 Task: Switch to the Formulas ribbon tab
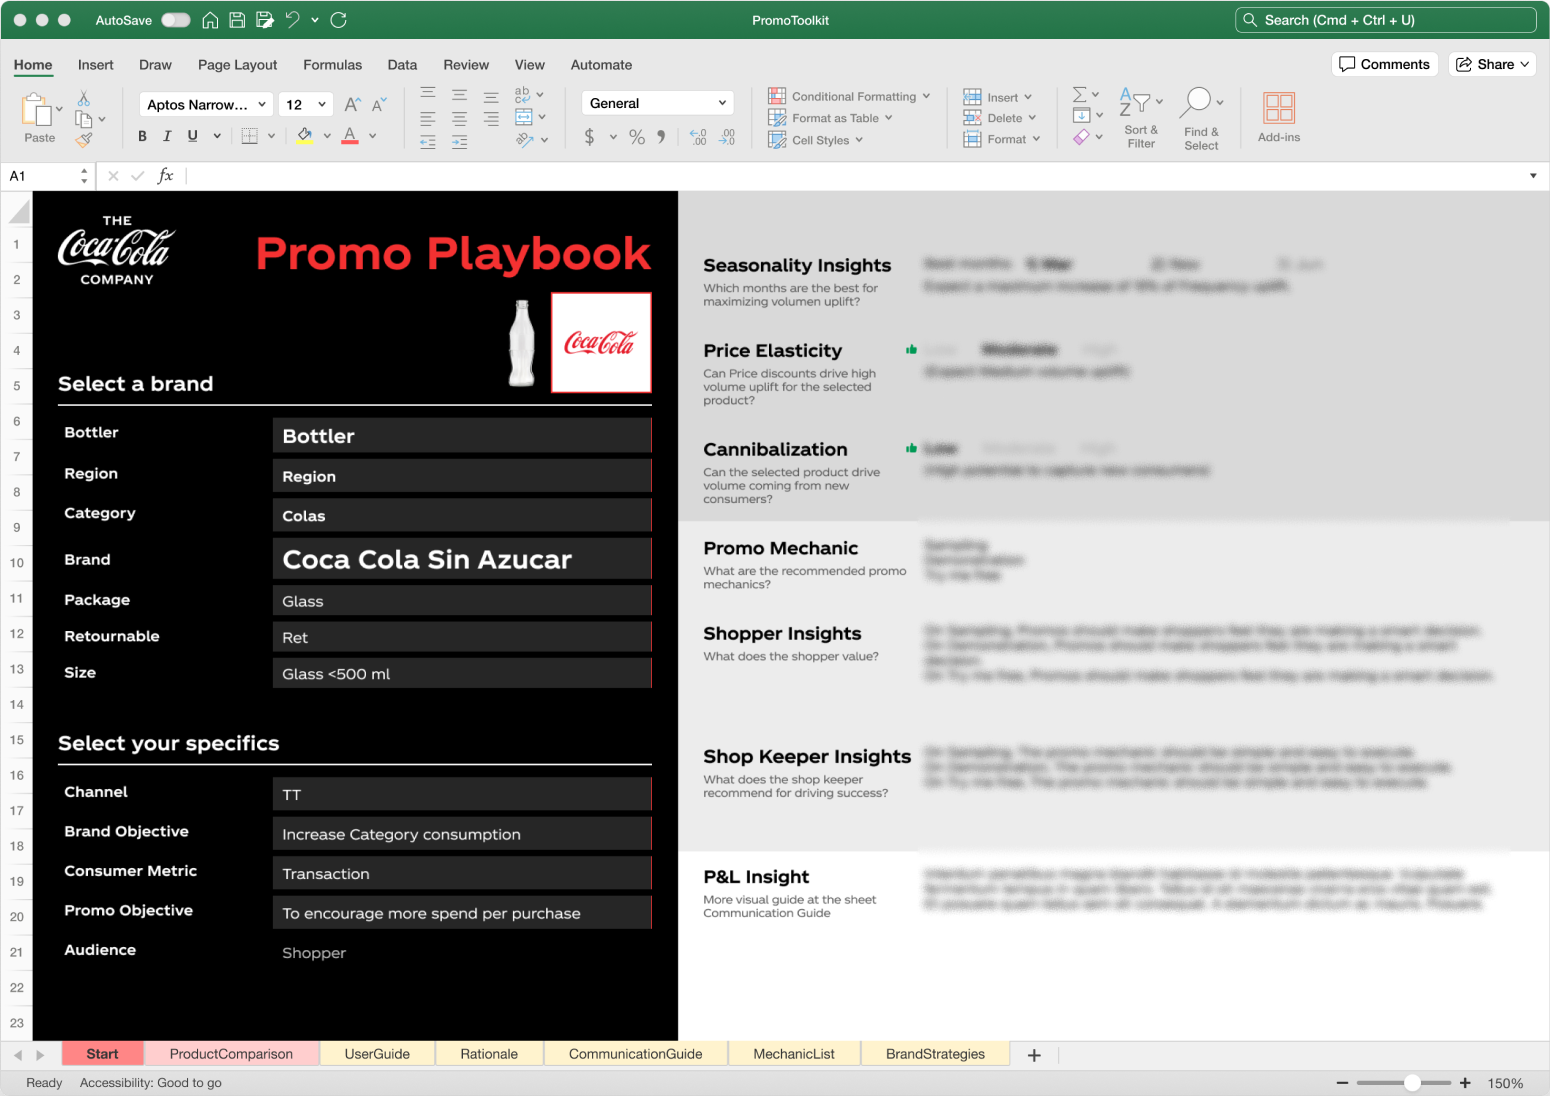(x=332, y=65)
